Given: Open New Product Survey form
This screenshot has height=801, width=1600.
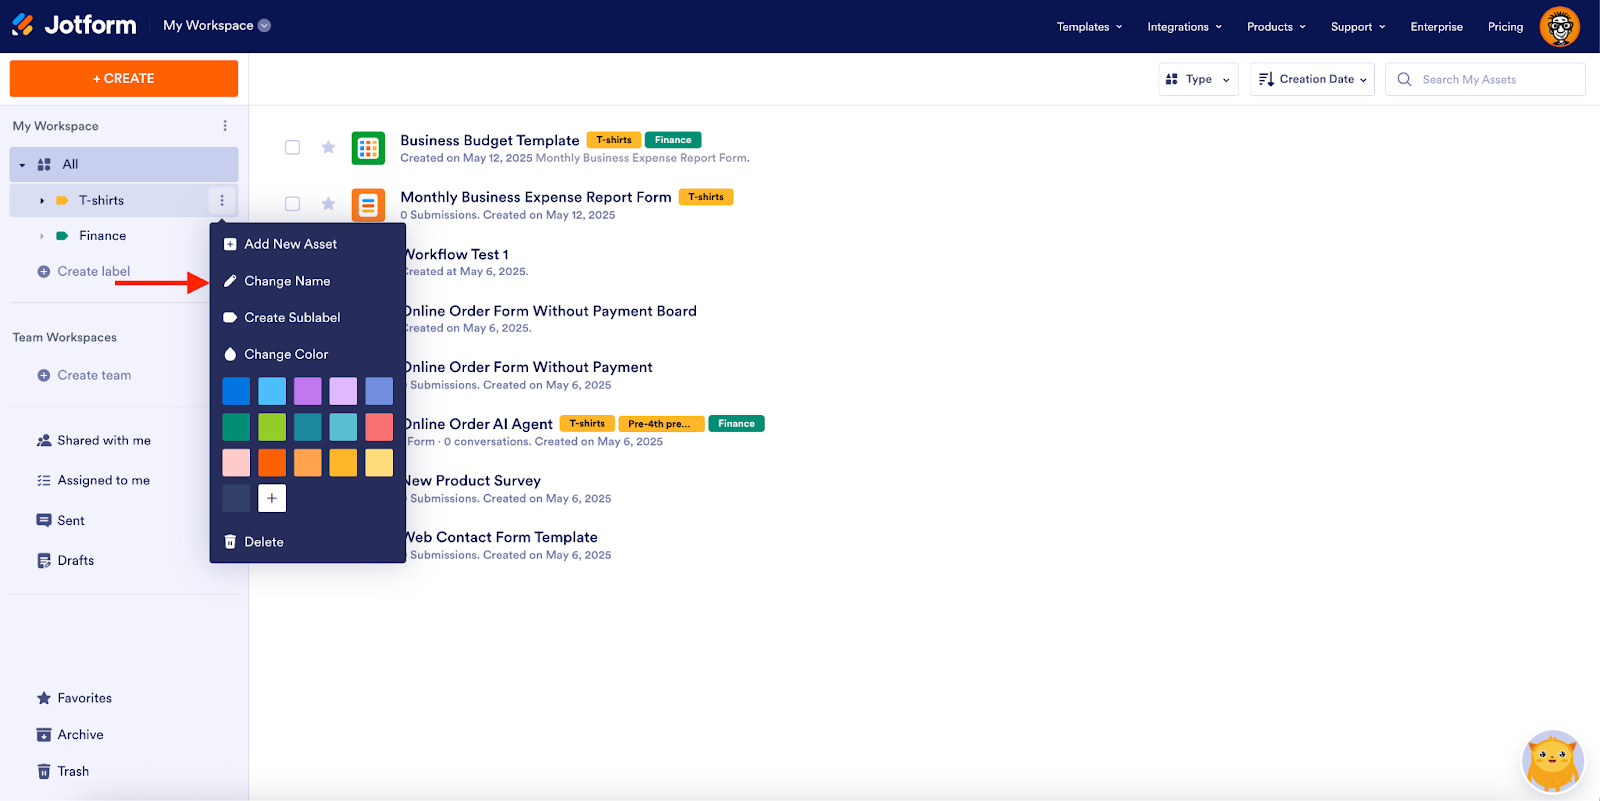Looking at the screenshot, I should point(473,480).
